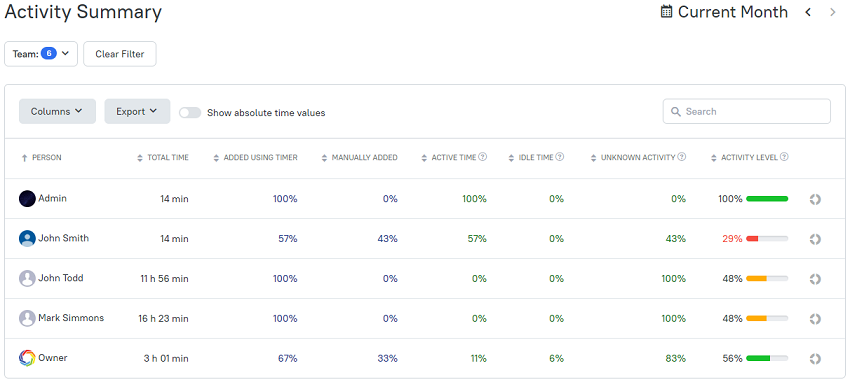
Task: Expand the Columns dropdown
Action: point(57,111)
